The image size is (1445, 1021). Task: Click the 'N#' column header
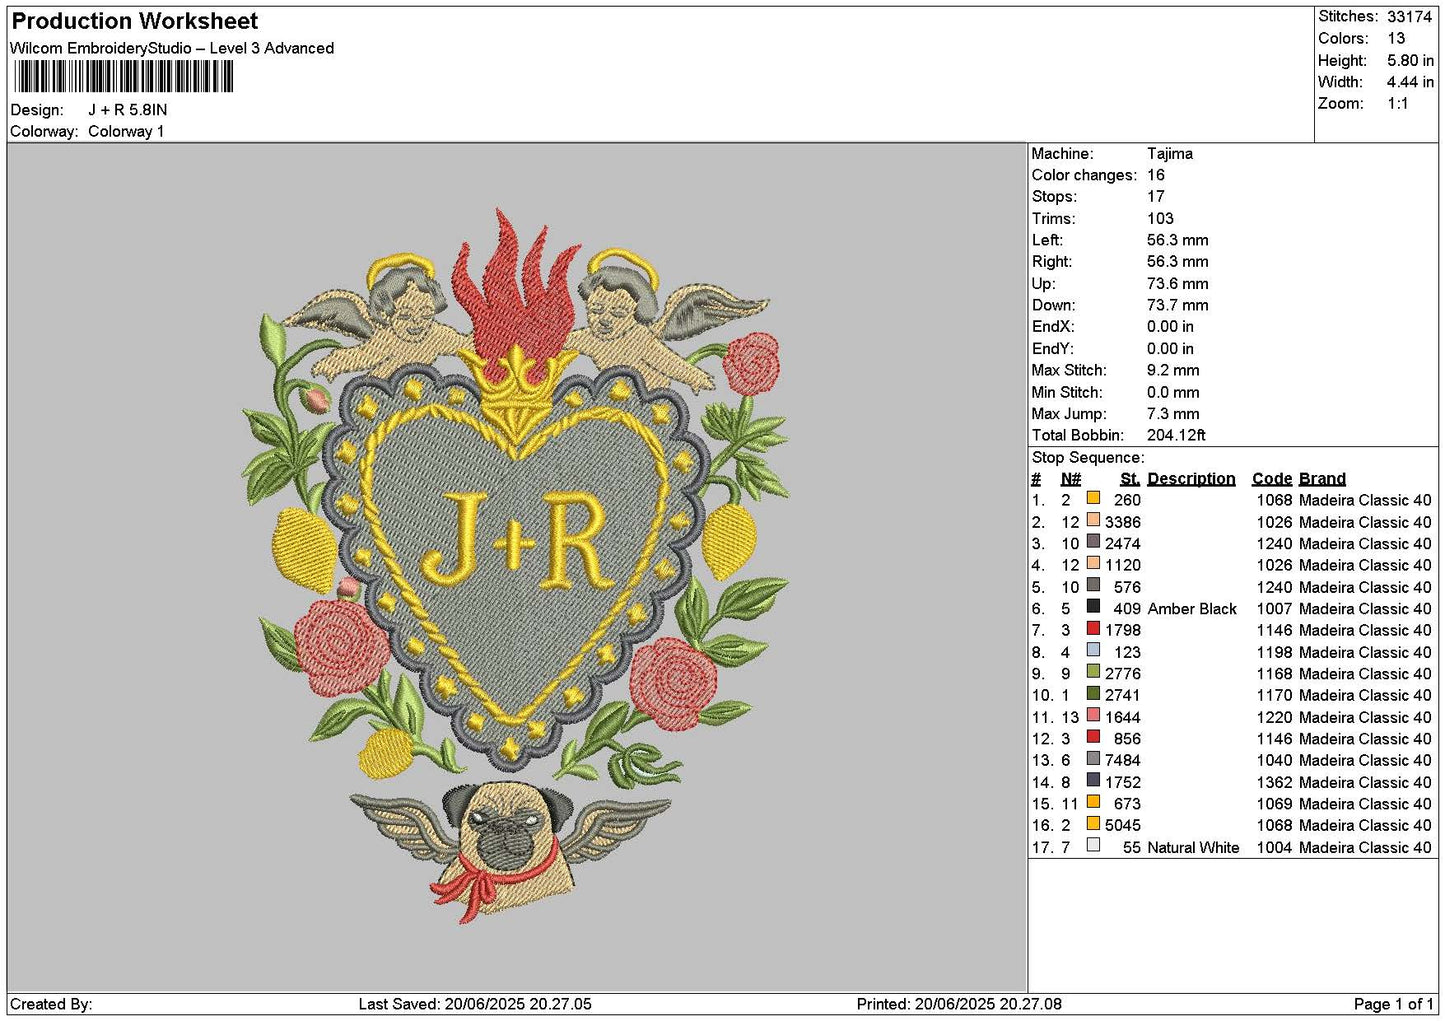[x=1071, y=479]
